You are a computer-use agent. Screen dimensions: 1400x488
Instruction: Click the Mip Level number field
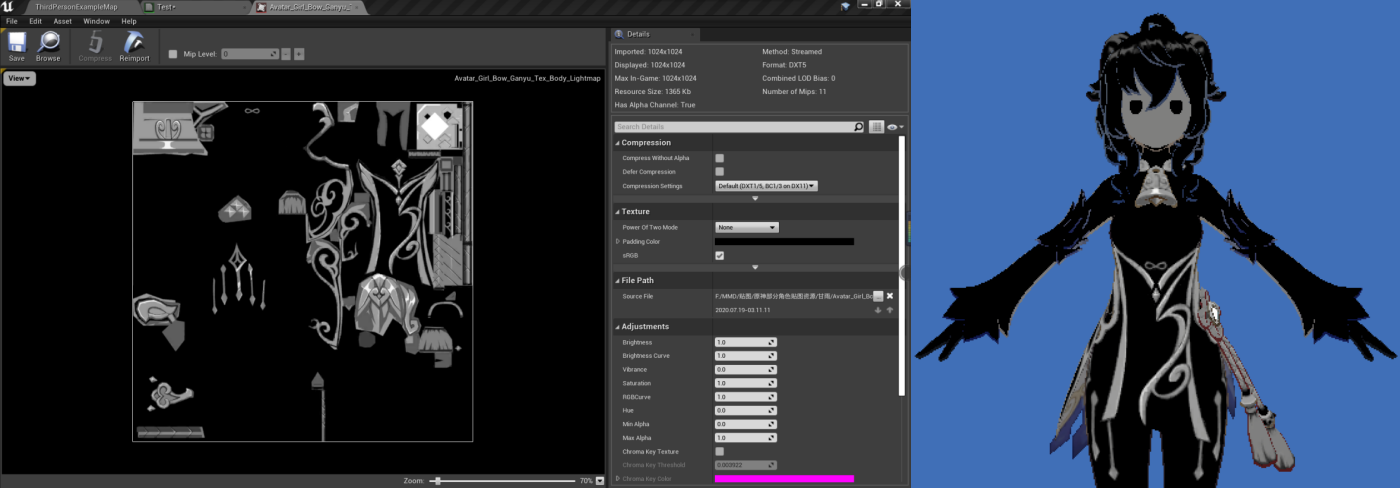[x=250, y=54]
